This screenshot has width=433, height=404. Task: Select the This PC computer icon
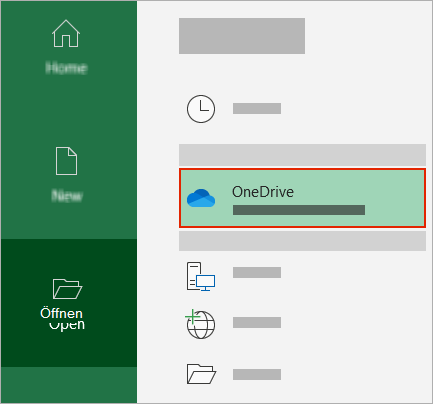pos(201,276)
